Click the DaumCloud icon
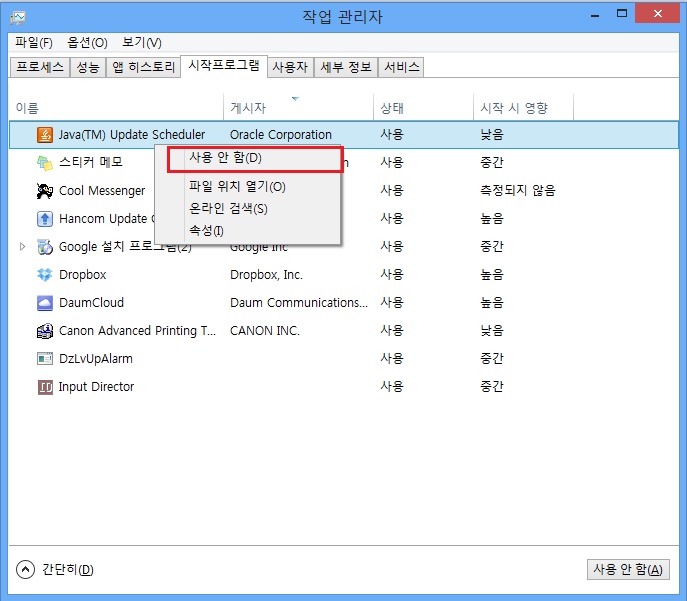Viewport: 687px width, 601px height. (x=45, y=303)
